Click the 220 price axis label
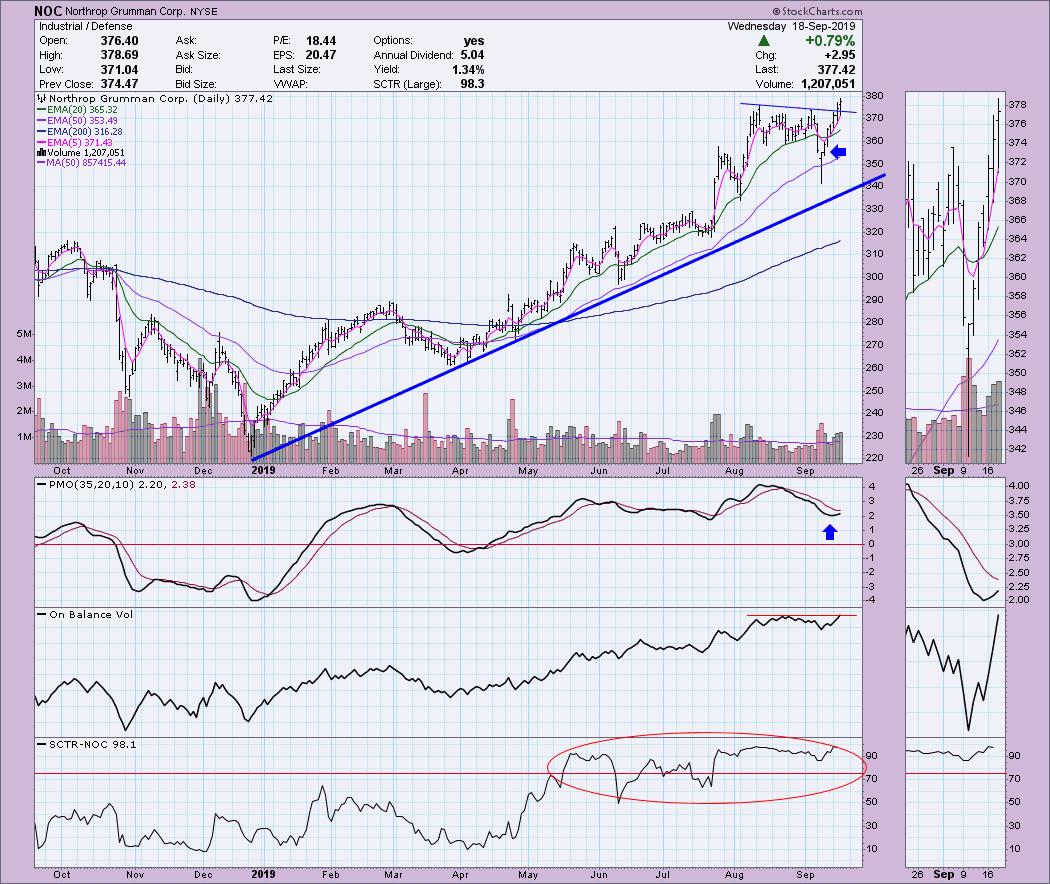This screenshot has height=884, width=1050. tap(875, 458)
